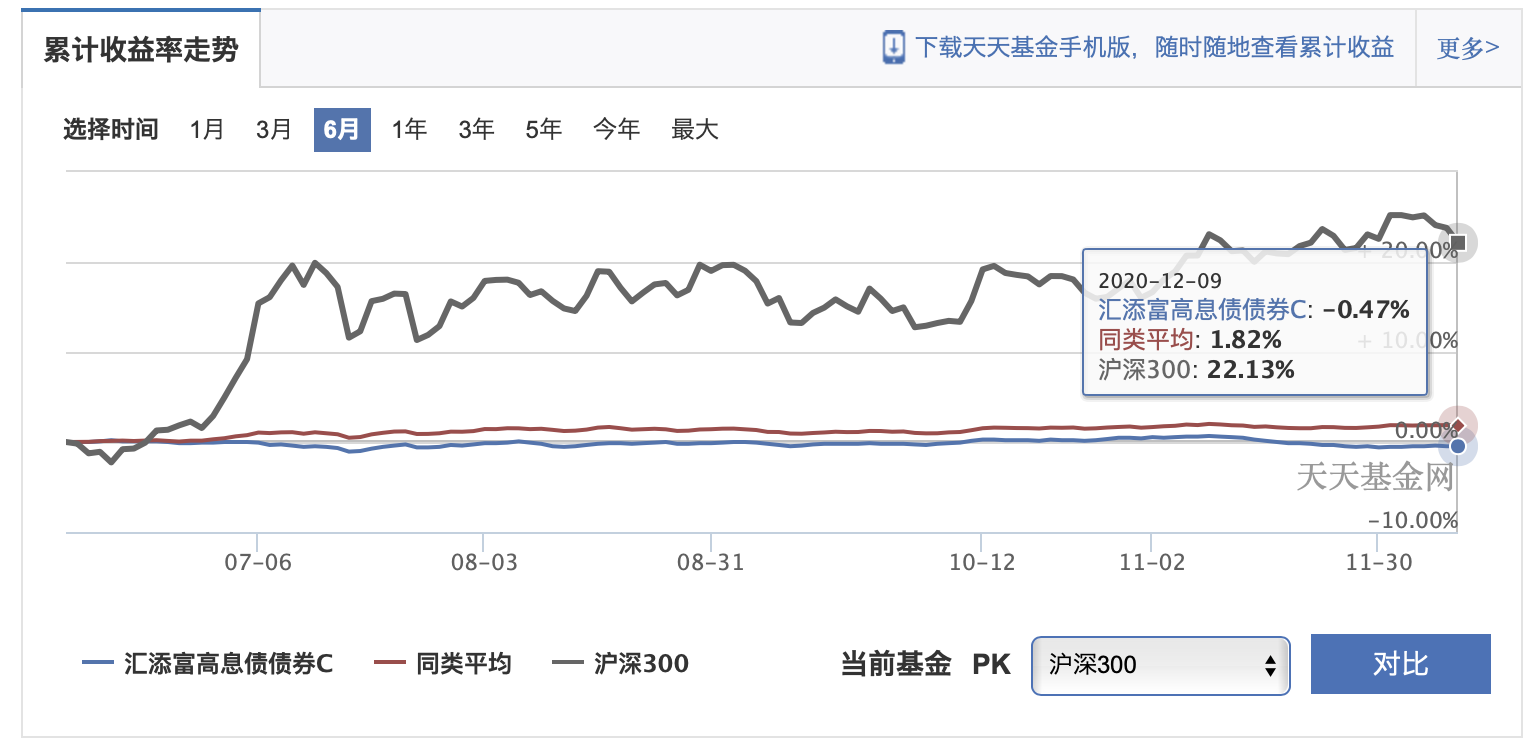Click the mobile phone download icon
Viewport: 1528px width, 748px height.
[893, 48]
